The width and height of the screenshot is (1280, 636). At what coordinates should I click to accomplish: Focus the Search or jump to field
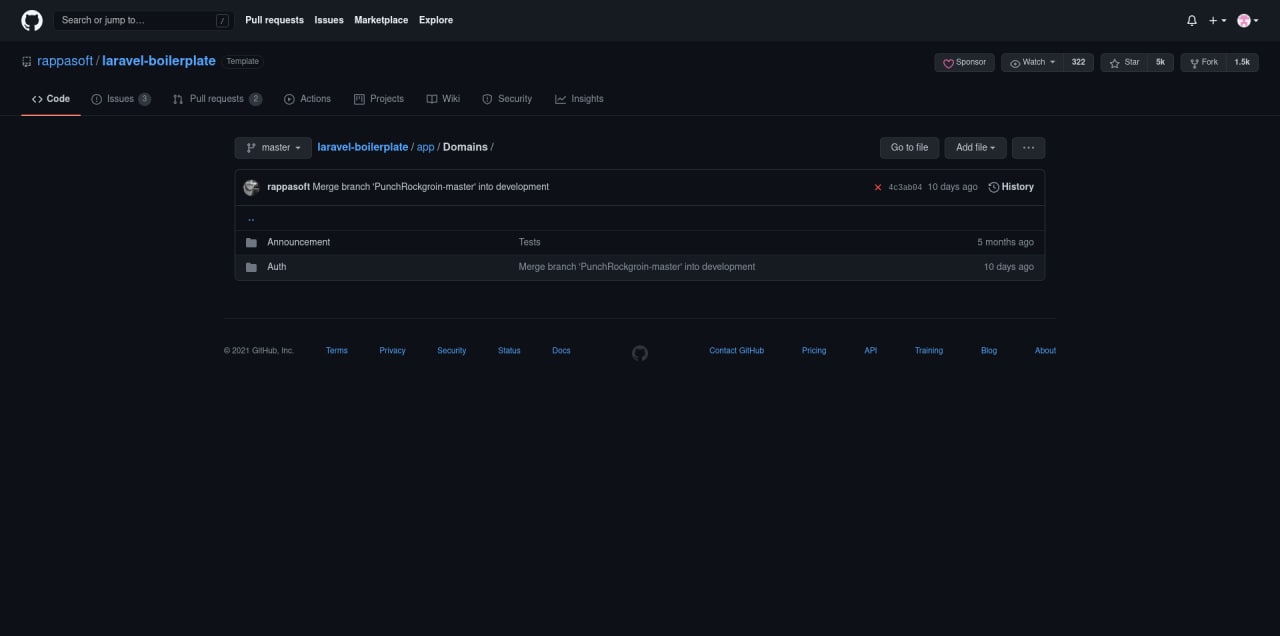145,20
